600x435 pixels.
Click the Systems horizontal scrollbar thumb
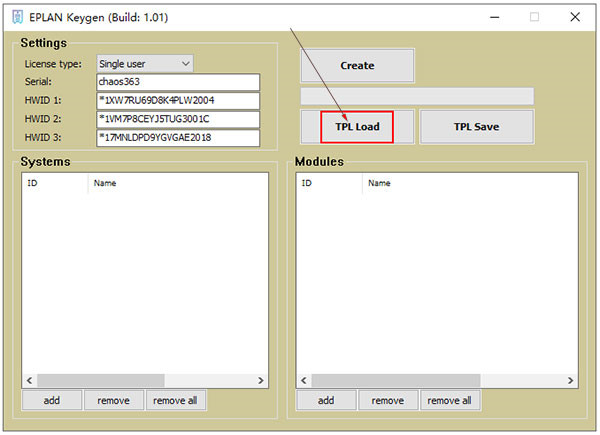[x=101, y=381]
